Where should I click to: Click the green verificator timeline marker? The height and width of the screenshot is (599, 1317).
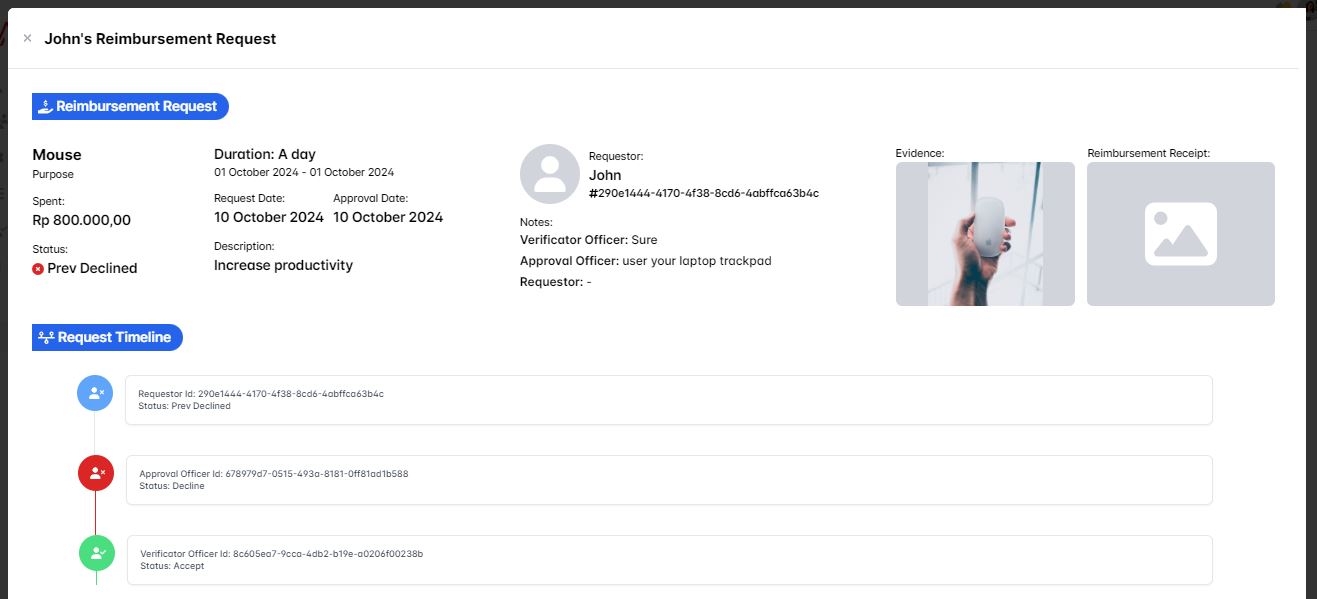click(97, 552)
